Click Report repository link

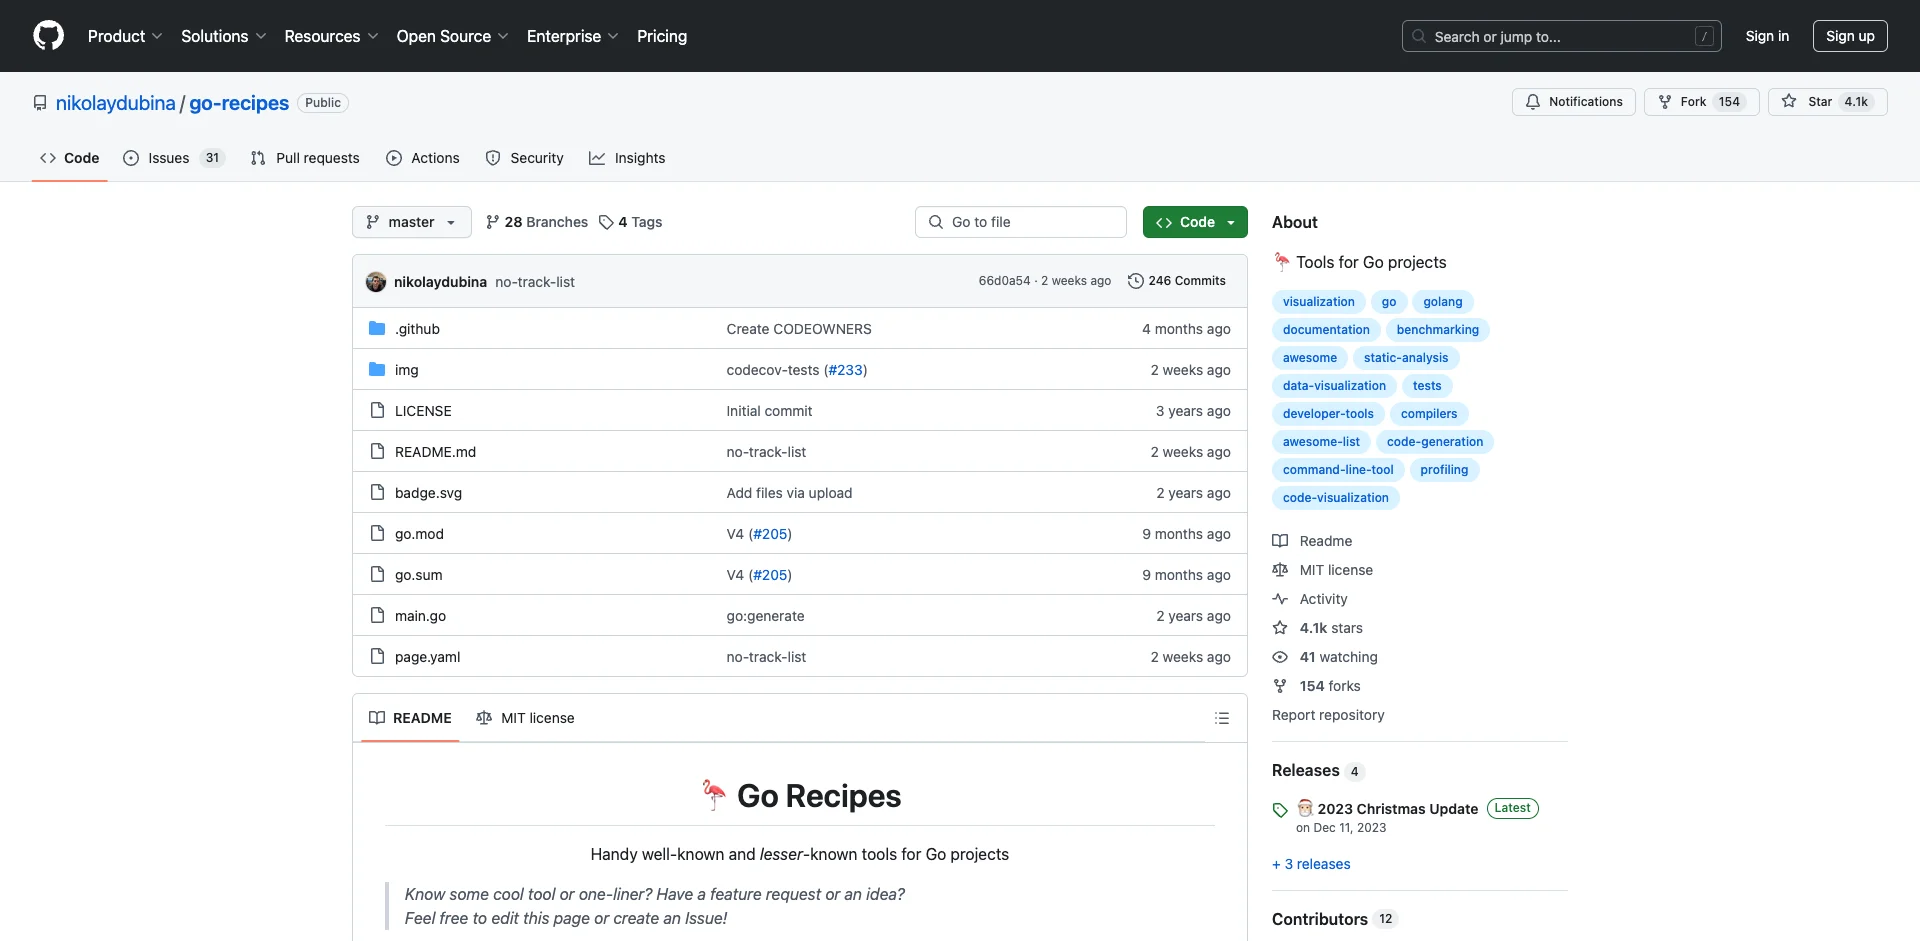[x=1328, y=715]
